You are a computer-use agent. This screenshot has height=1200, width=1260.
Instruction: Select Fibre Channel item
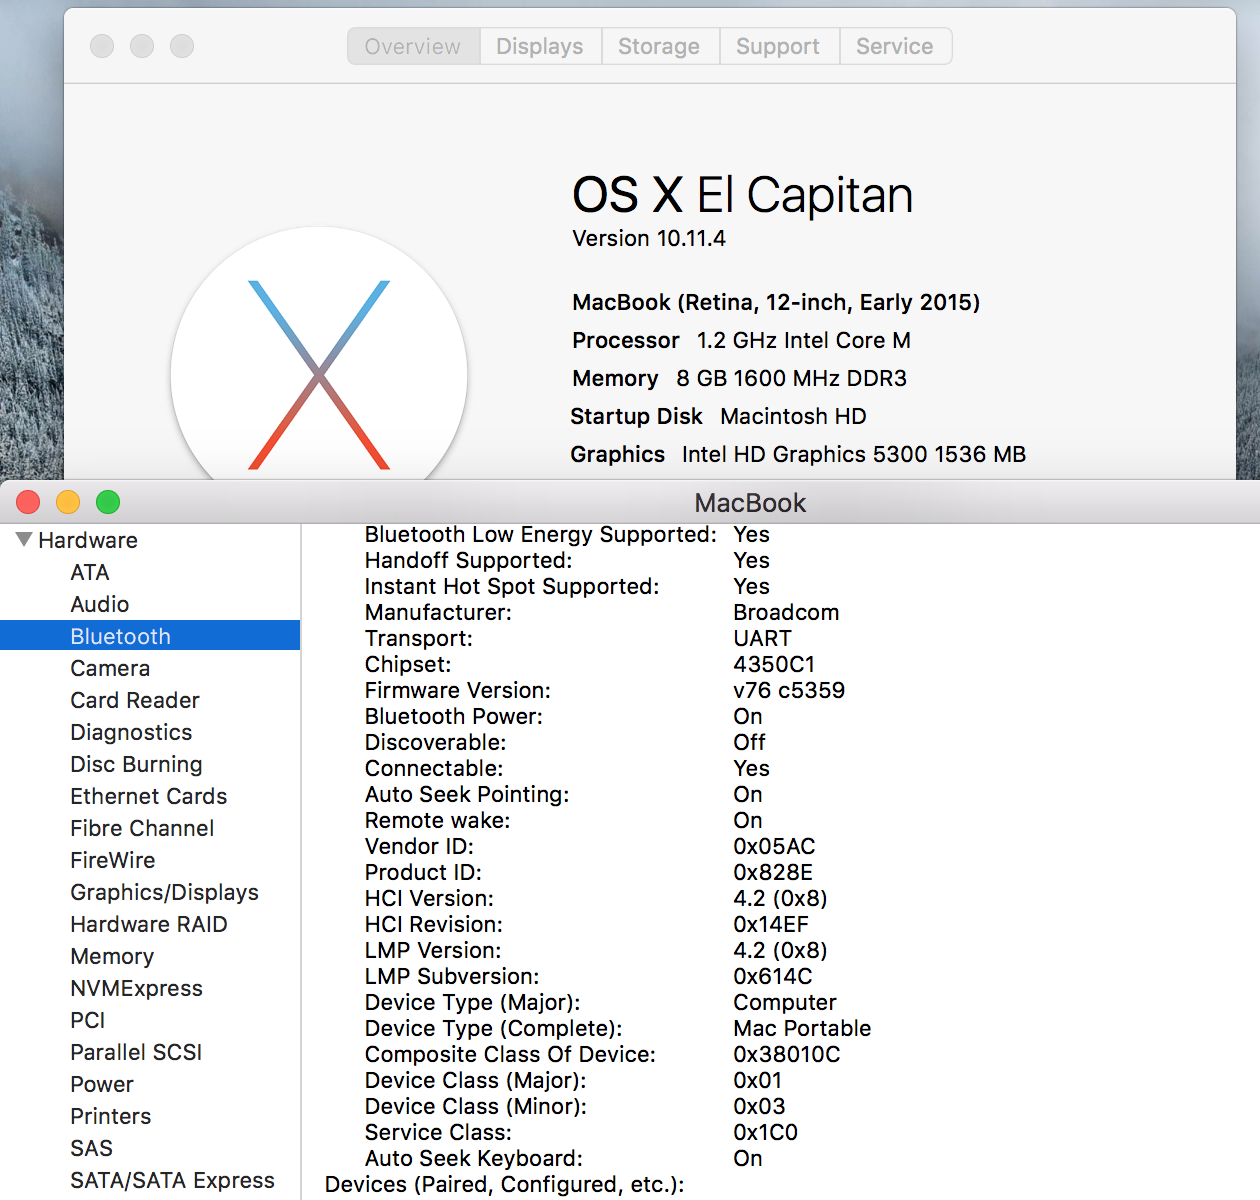142,828
